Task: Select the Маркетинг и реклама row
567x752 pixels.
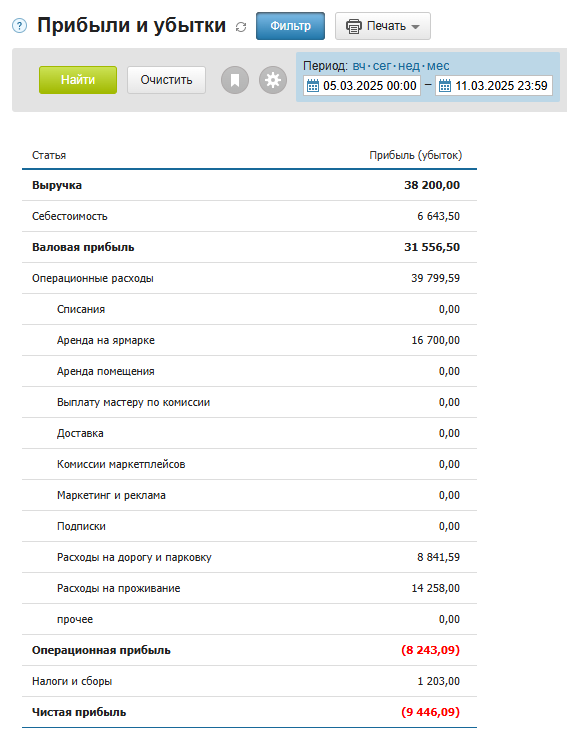Action: [249, 495]
